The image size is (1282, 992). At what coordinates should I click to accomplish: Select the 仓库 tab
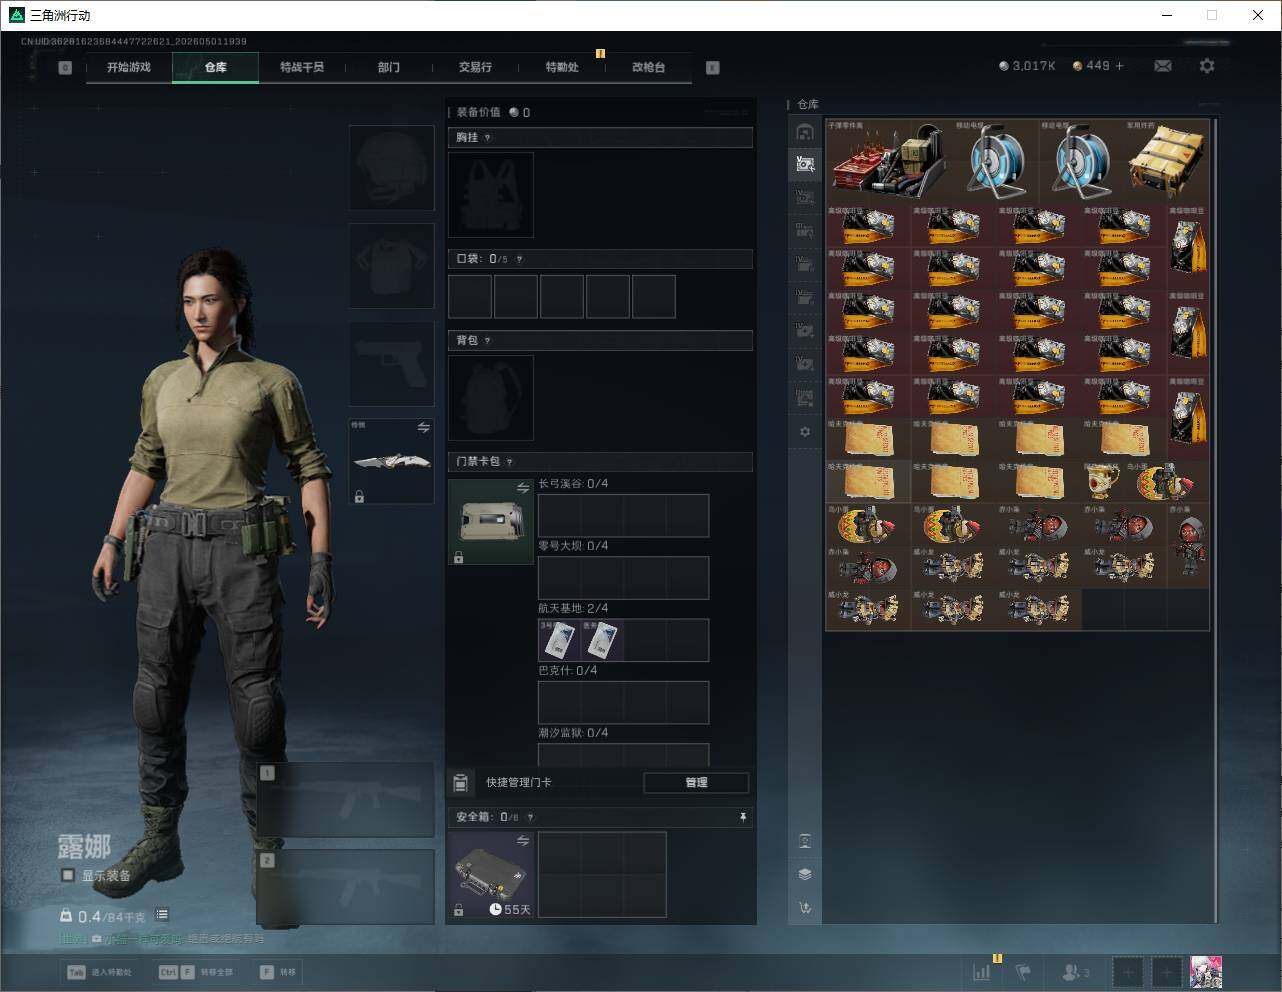click(x=216, y=67)
